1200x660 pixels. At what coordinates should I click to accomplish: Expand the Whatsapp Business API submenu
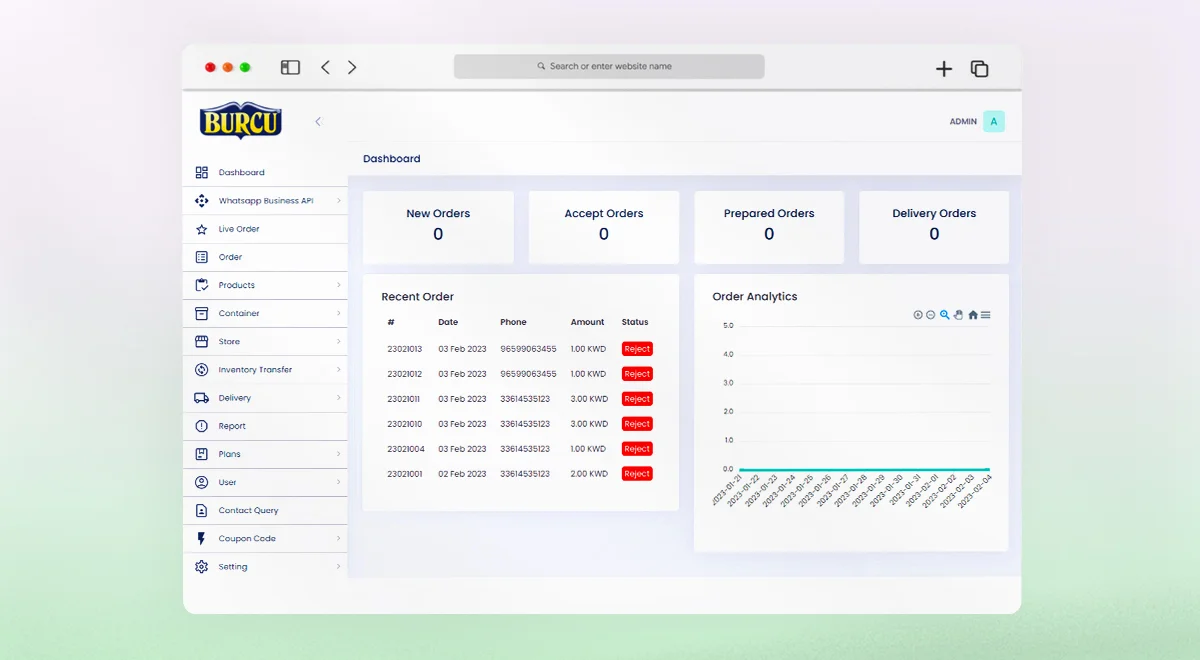click(x=338, y=201)
